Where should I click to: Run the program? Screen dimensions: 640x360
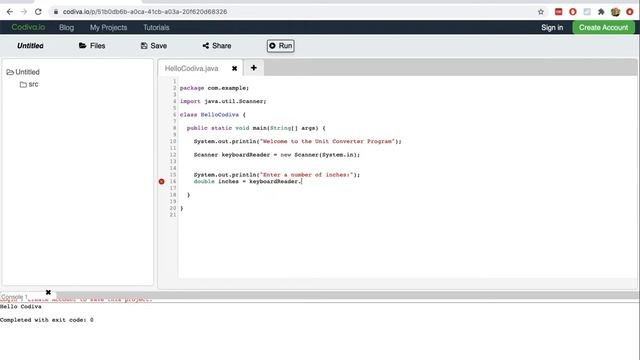[280, 46]
